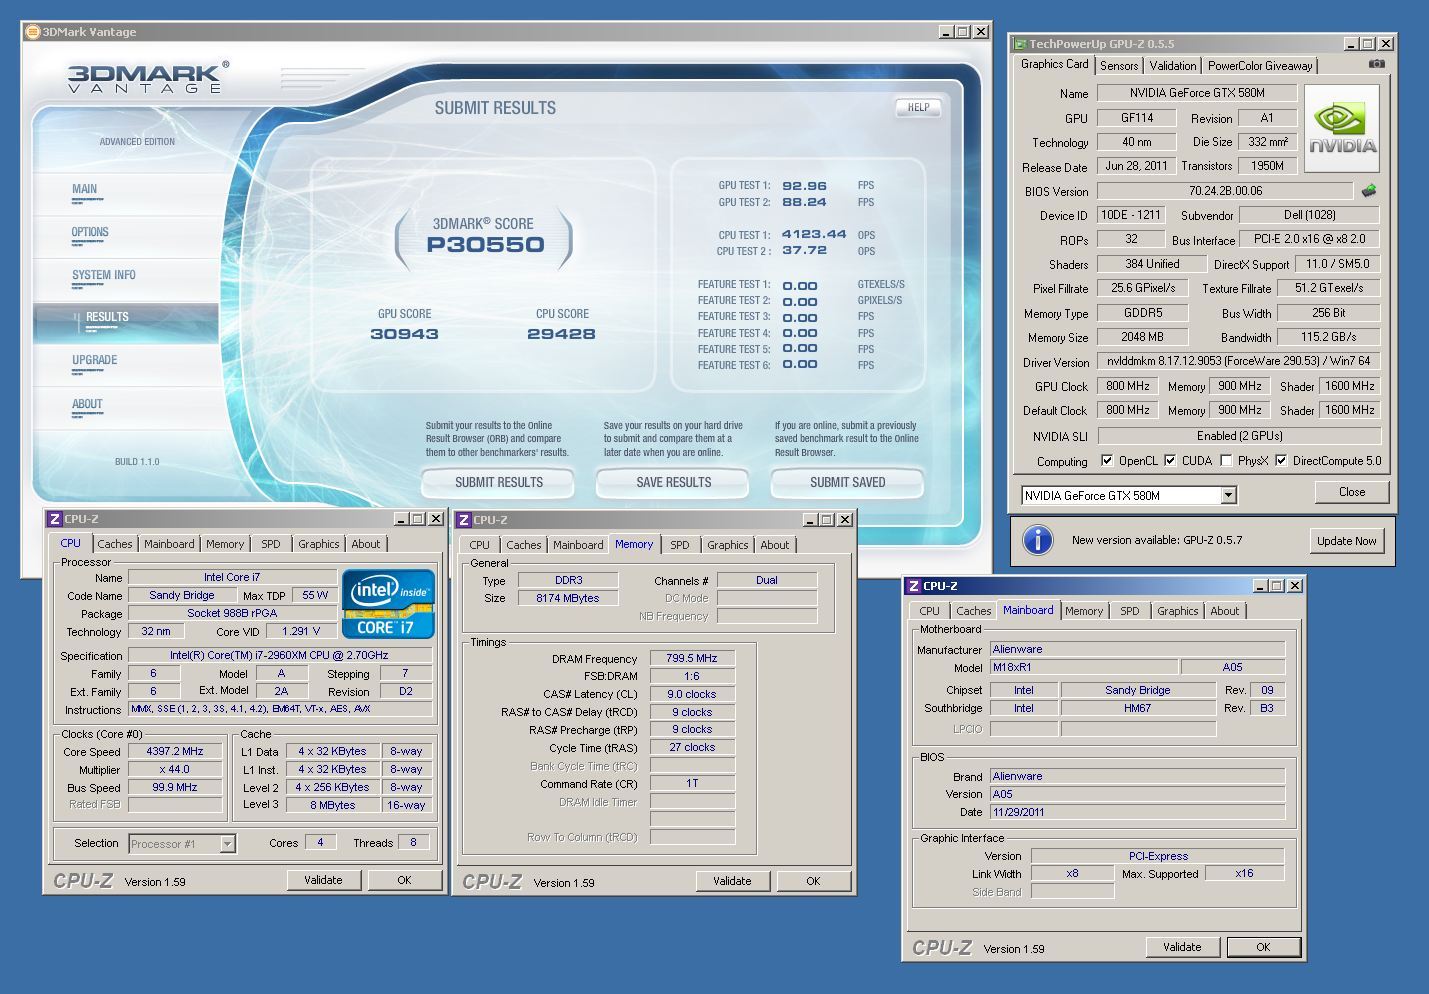Click the GPU-Z title bar icon

1020,44
